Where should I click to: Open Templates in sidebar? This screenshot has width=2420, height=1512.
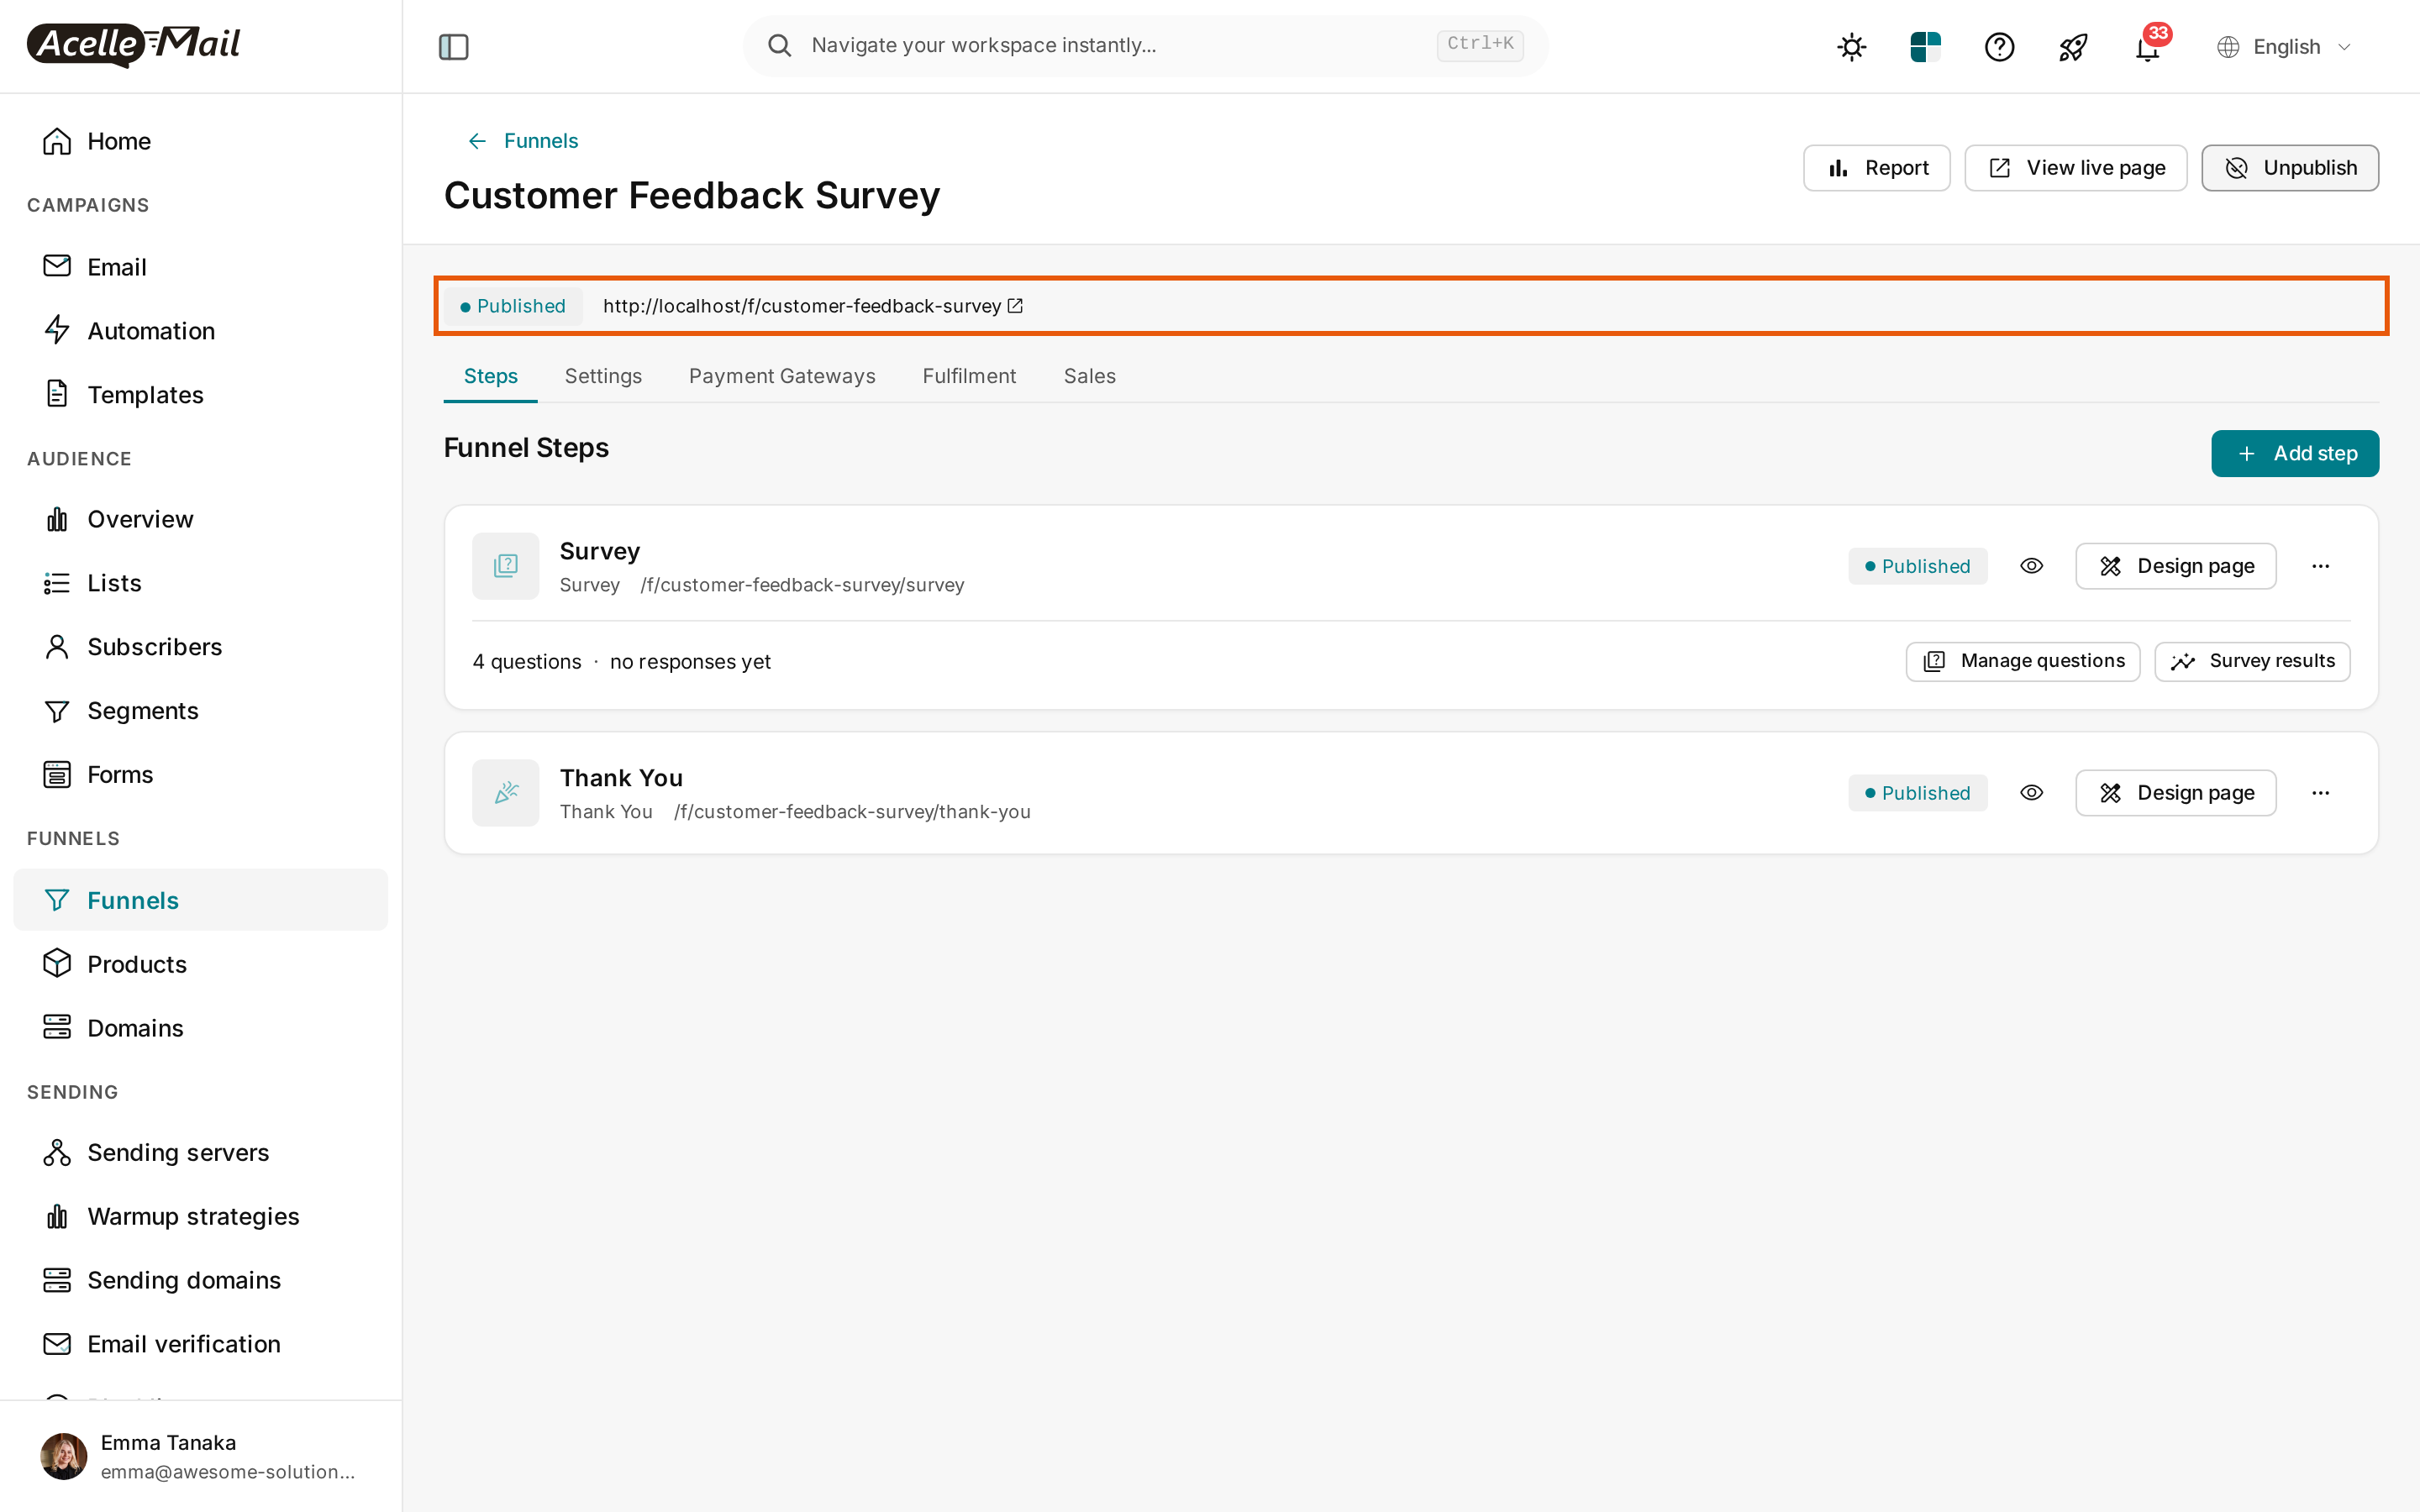[200, 395]
